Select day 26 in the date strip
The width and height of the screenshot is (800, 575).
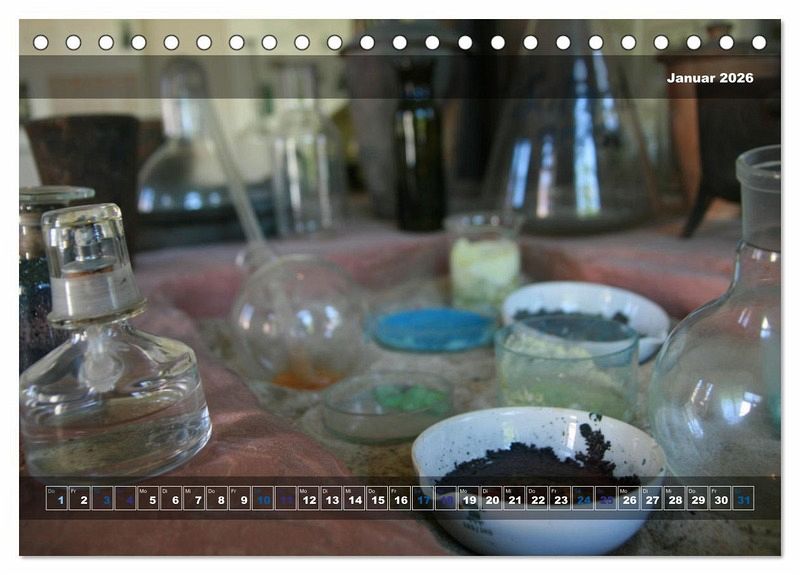[628, 498]
